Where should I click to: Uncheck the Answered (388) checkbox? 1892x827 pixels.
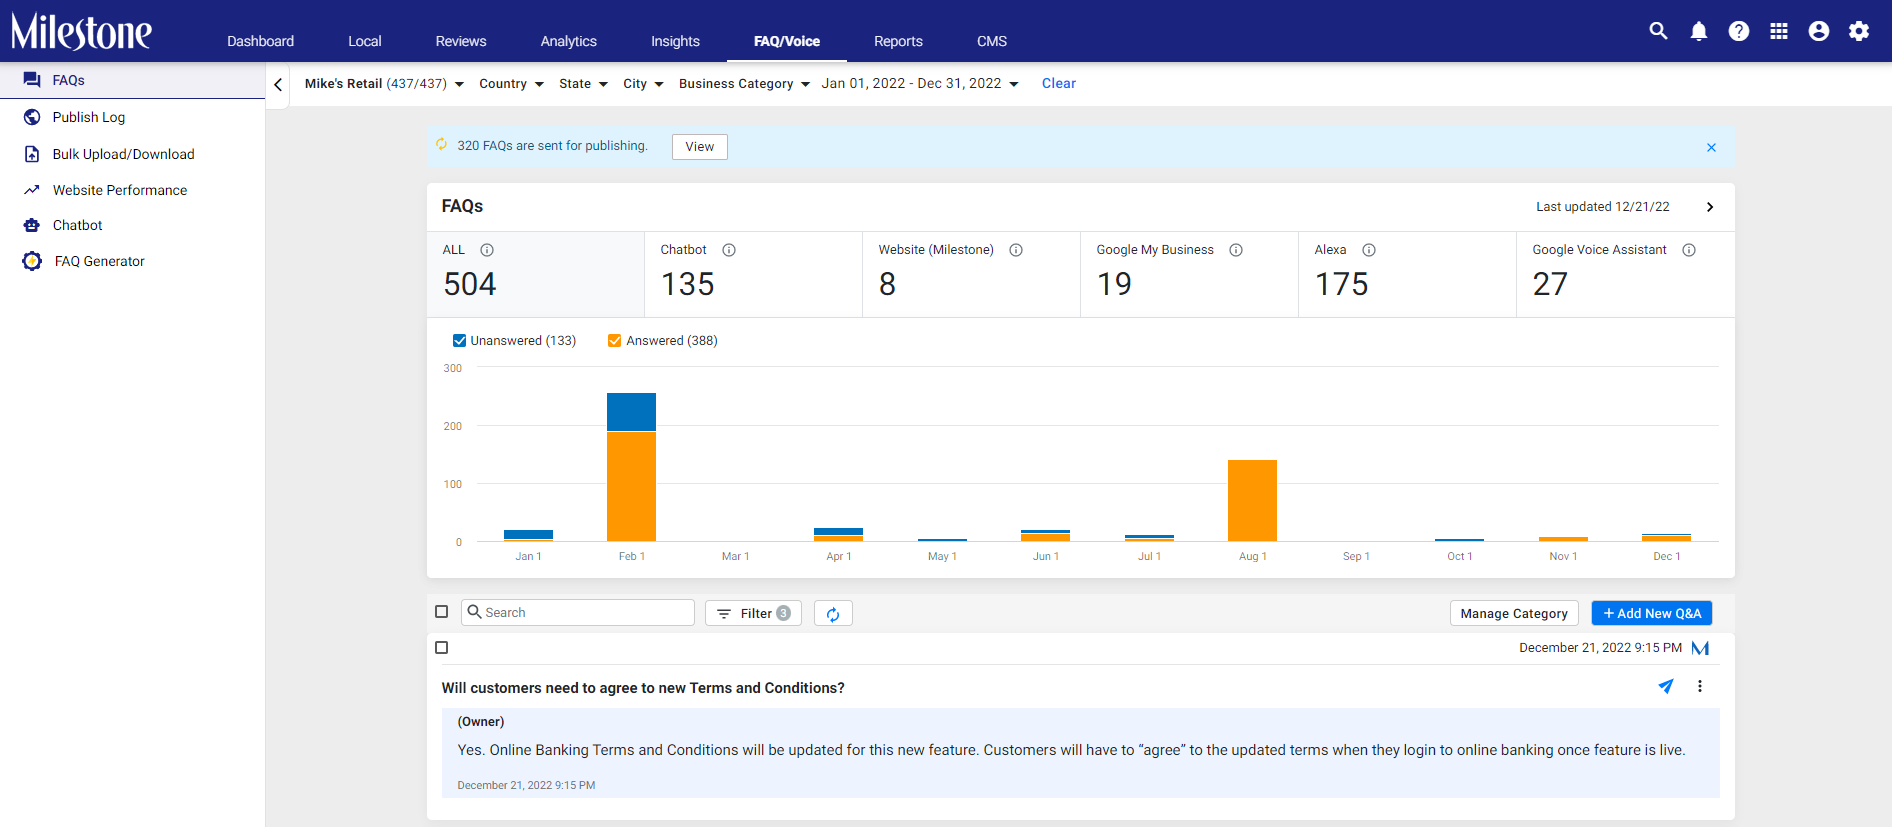614,341
